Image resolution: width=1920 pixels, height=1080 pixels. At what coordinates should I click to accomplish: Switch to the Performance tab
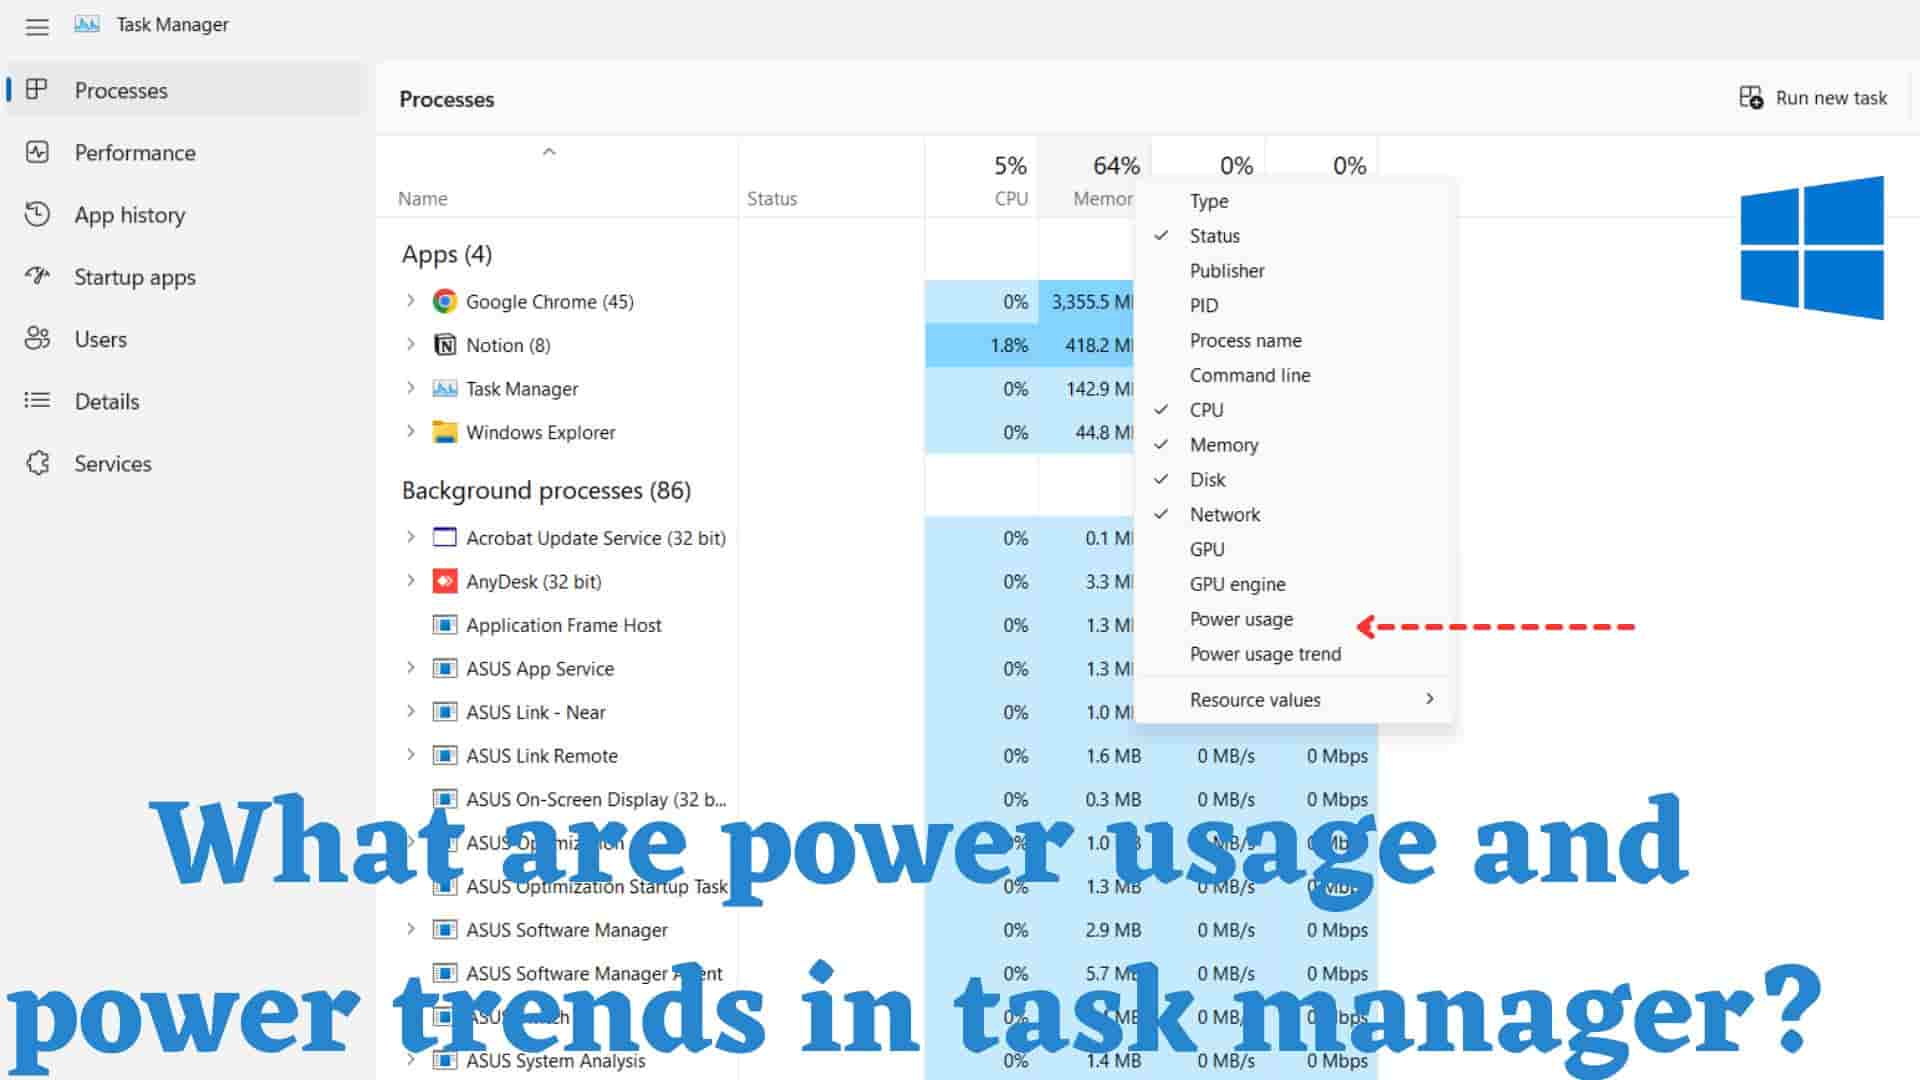[x=186, y=152]
